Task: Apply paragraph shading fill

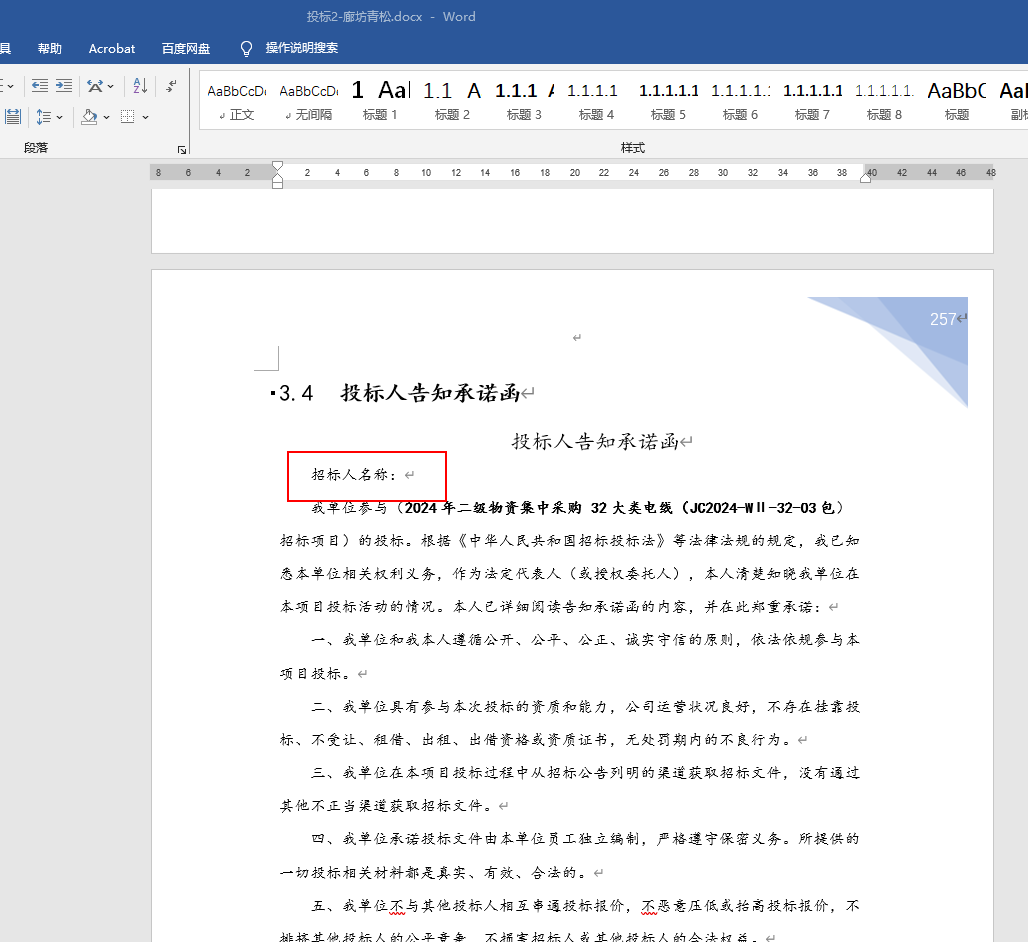Action: [x=89, y=117]
